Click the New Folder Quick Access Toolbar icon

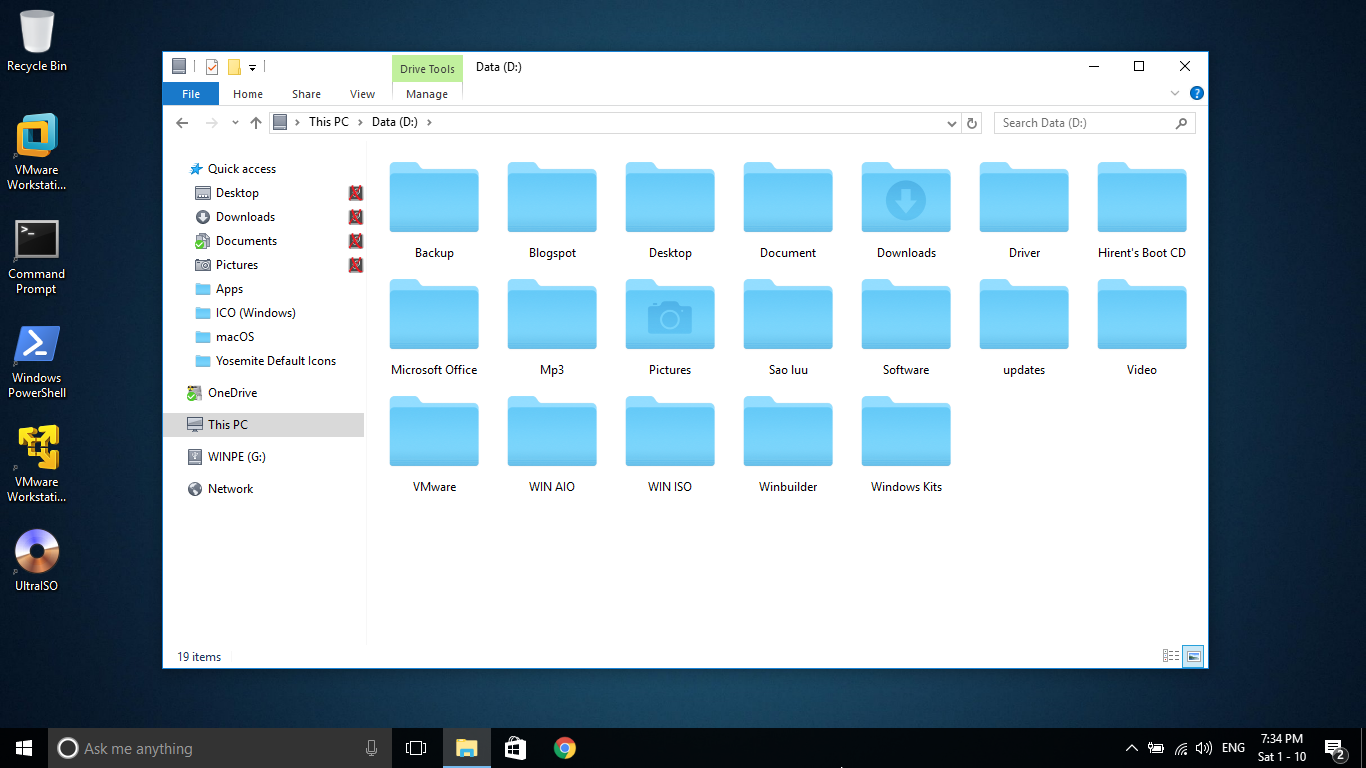pos(236,66)
